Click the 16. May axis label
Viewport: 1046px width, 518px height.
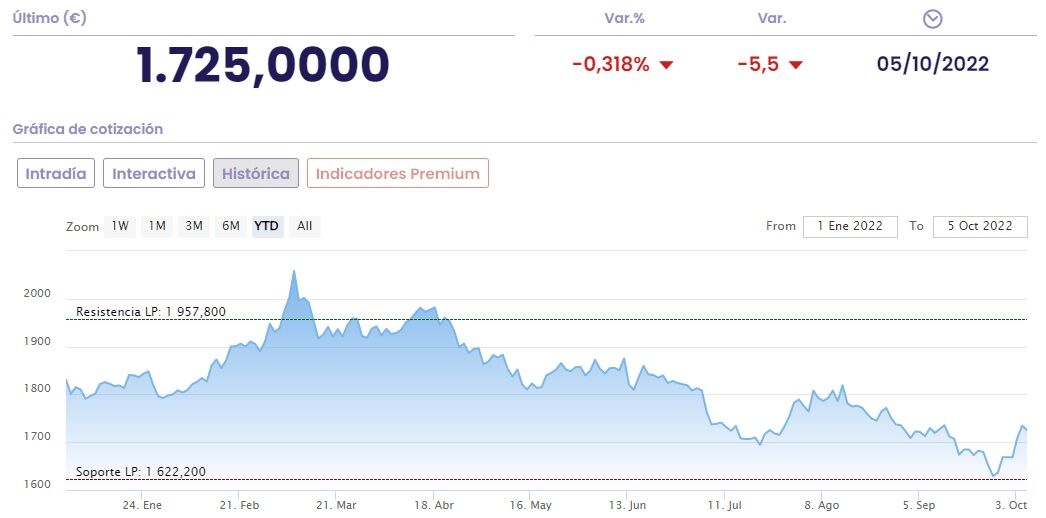pos(530,505)
